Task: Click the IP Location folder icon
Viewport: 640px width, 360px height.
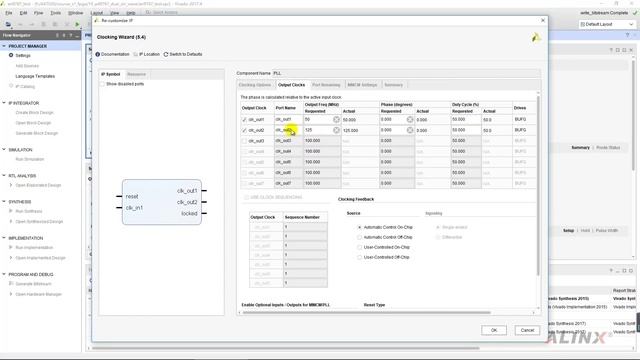Action: point(136,54)
